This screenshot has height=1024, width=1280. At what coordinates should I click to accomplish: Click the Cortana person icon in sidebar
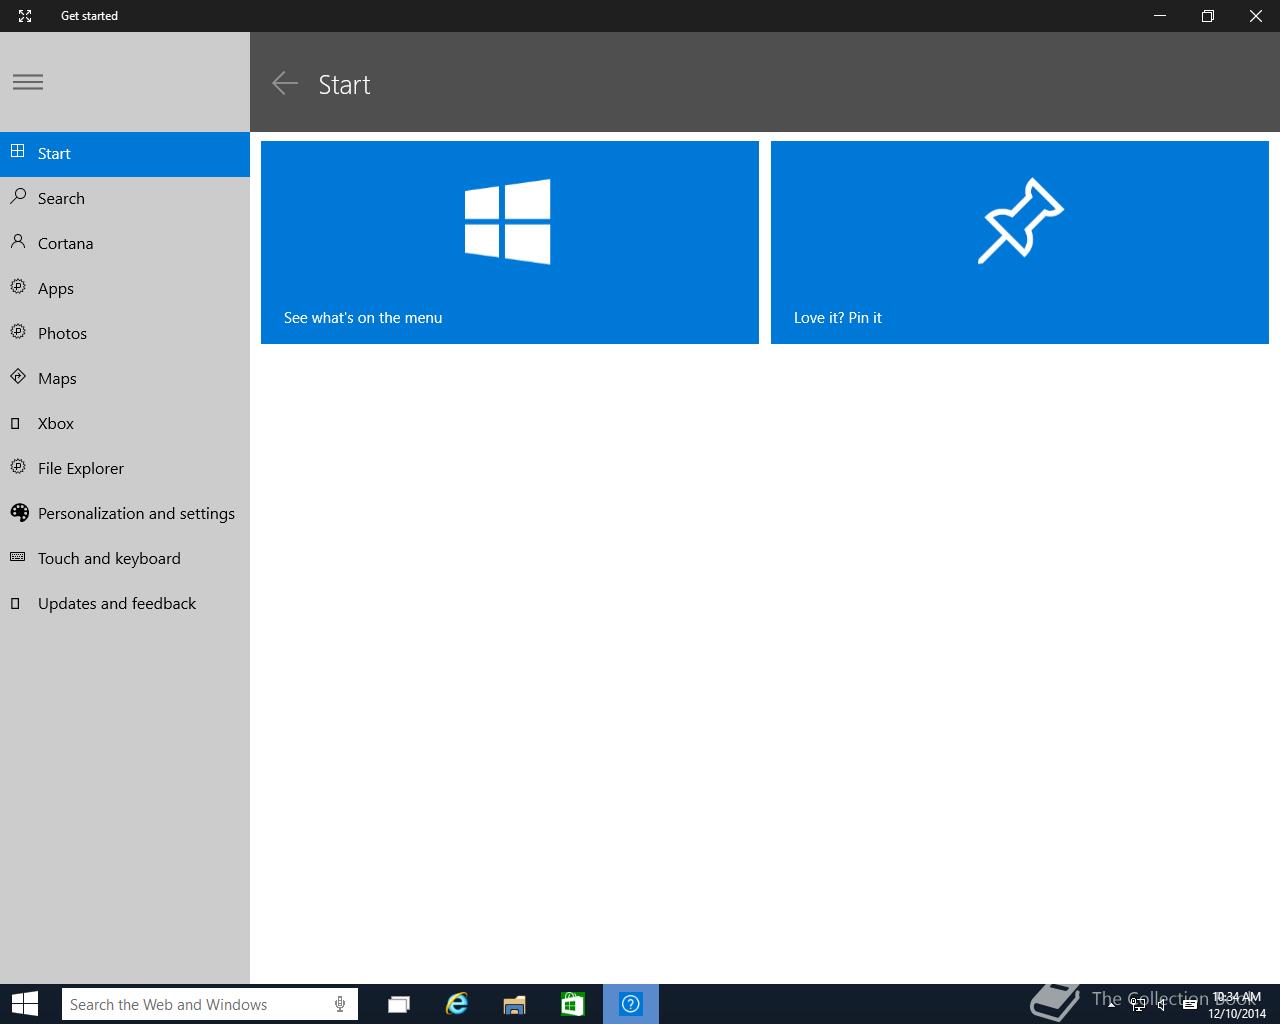18,242
